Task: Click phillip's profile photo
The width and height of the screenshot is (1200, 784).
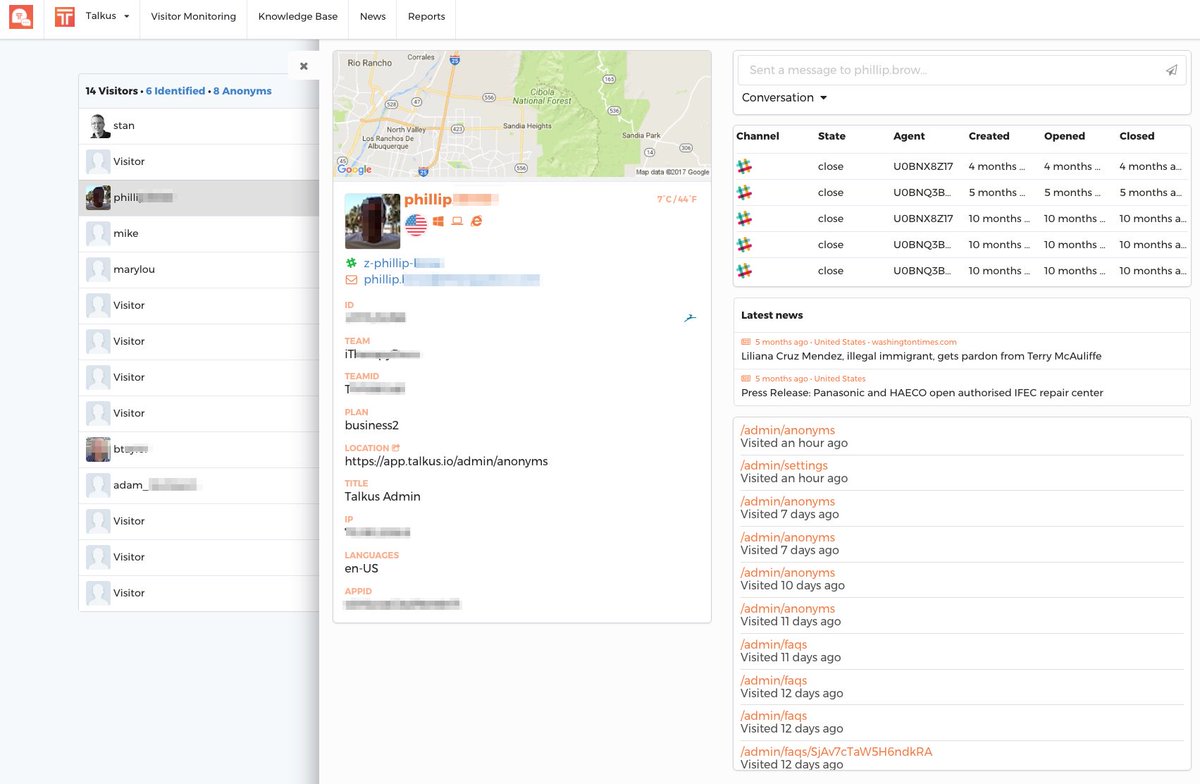Action: 372,221
